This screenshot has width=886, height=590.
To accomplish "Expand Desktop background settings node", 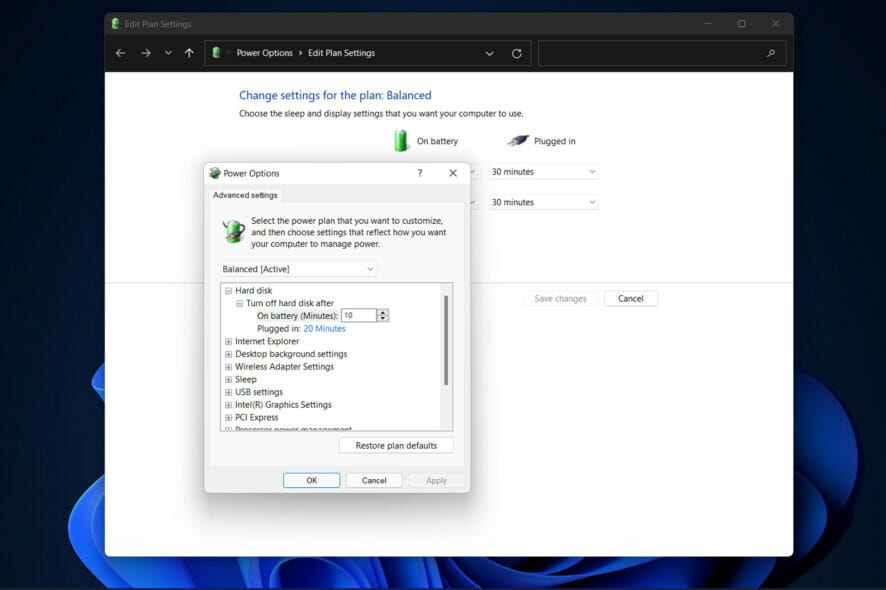I will [228, 354].
